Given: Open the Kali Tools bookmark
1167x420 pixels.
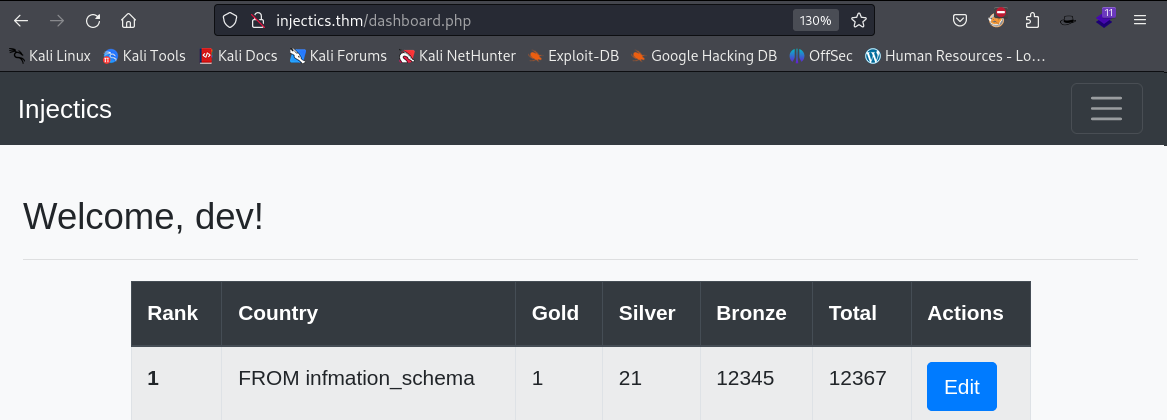Looking at the screenshot, I should pyautogui.click(x=144, y=56).
